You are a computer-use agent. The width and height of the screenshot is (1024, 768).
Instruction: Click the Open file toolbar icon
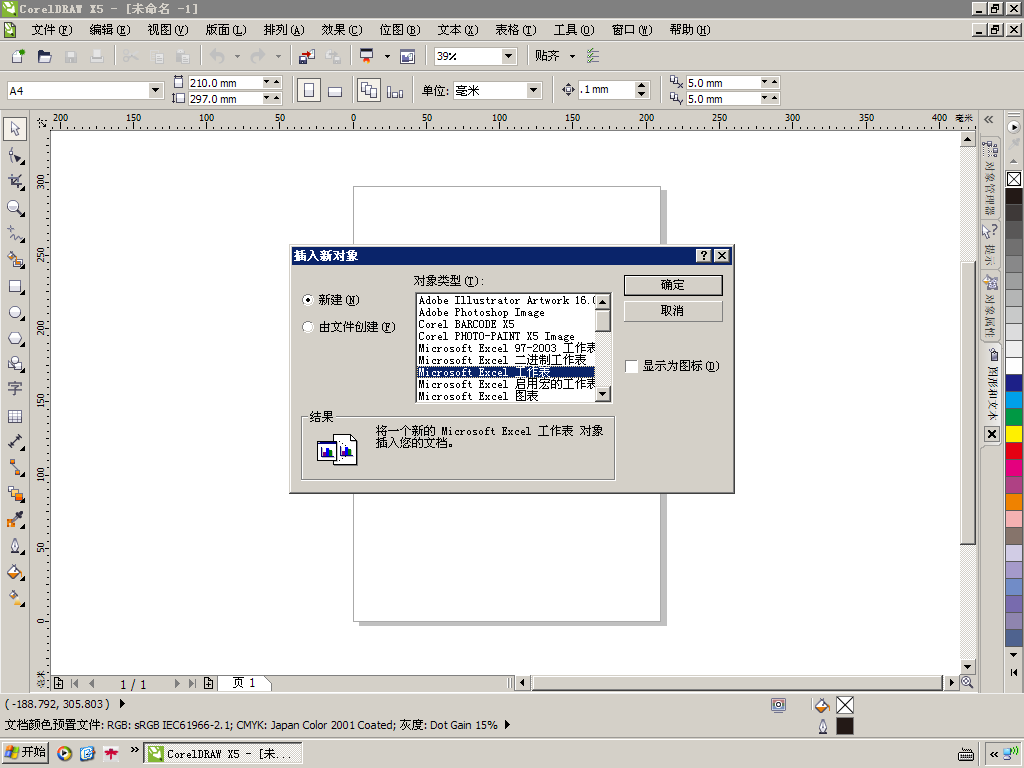coord(44,56)
